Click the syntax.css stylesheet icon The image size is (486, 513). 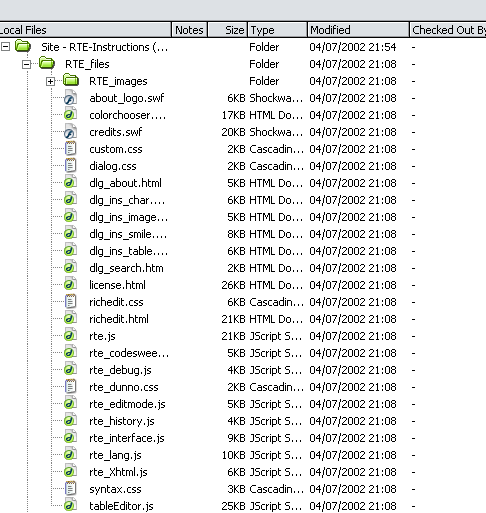(x=70, y=489)
